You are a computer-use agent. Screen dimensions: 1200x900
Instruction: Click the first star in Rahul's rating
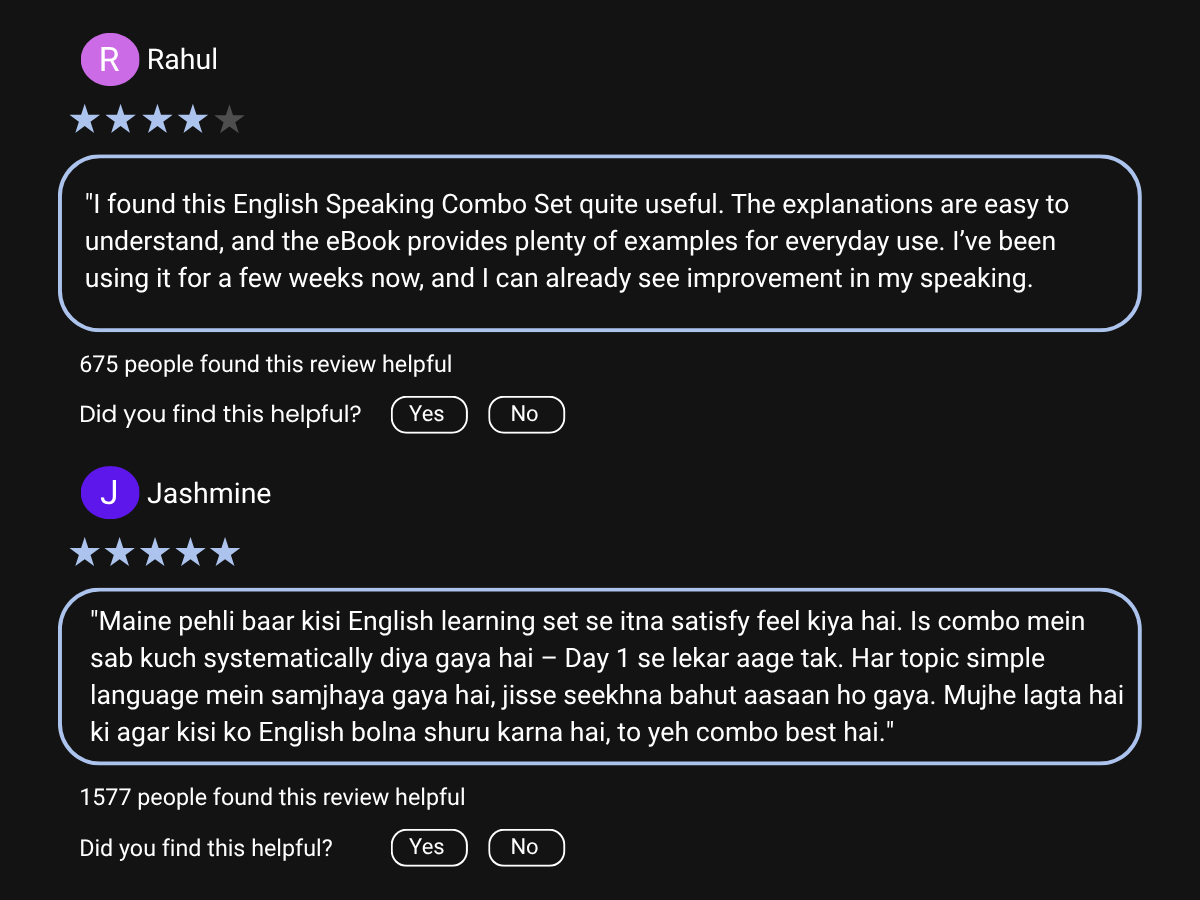point(85,121)
